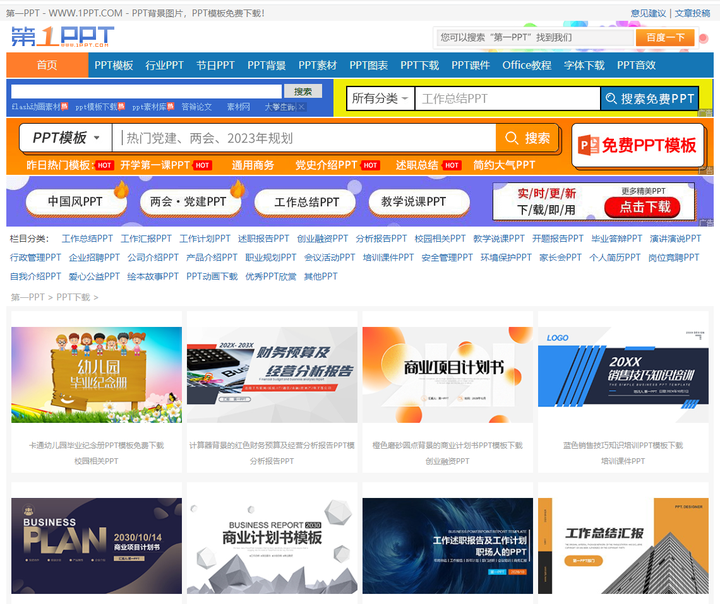Viewport: 720px width, 604px height.
Task: Open 节日PPT navigation item
Action: (215, 65)
